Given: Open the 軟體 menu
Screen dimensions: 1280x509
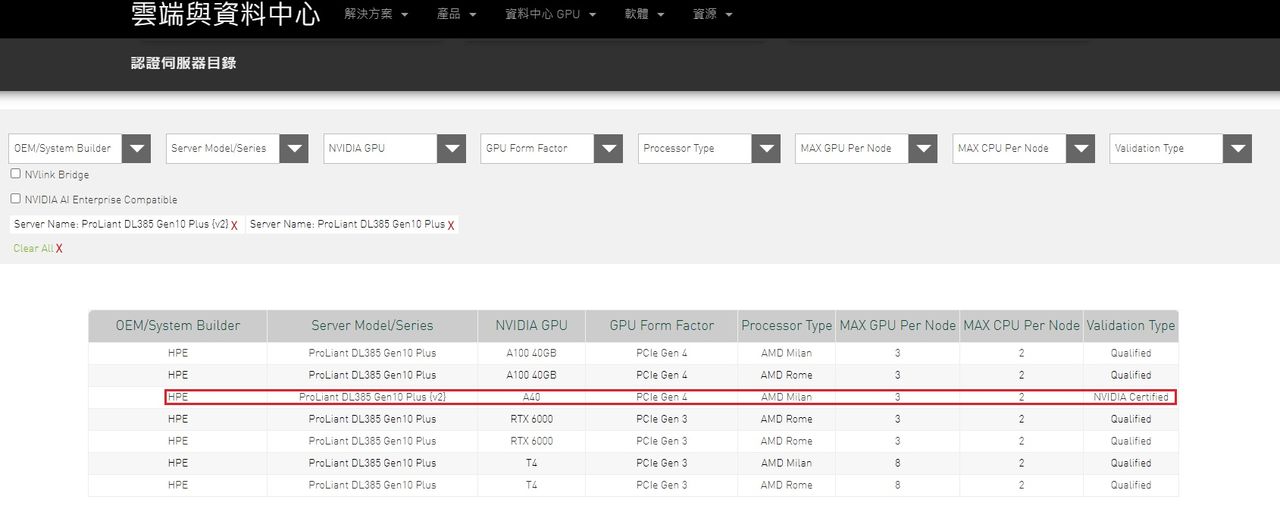Looking at the screenshot, I should tap(644, 15).
